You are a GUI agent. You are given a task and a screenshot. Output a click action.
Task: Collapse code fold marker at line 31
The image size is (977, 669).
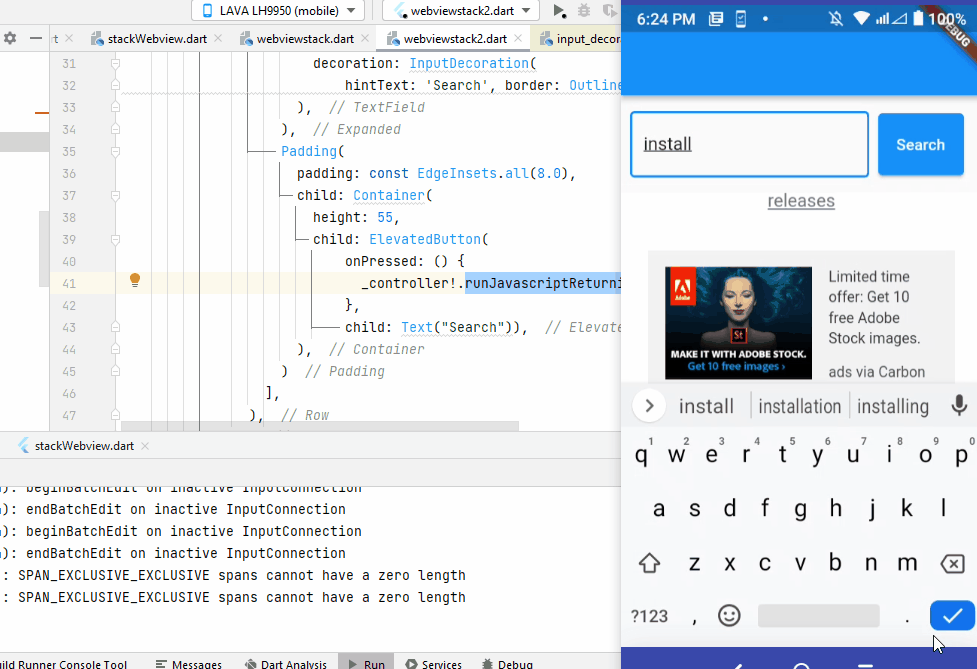click(x=115, y=64)
